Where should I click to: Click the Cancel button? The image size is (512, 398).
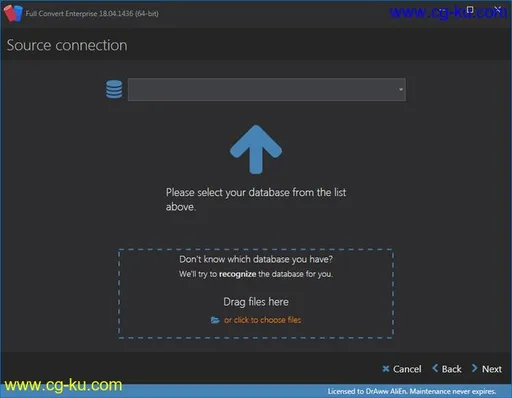click(x=402, y=369)
